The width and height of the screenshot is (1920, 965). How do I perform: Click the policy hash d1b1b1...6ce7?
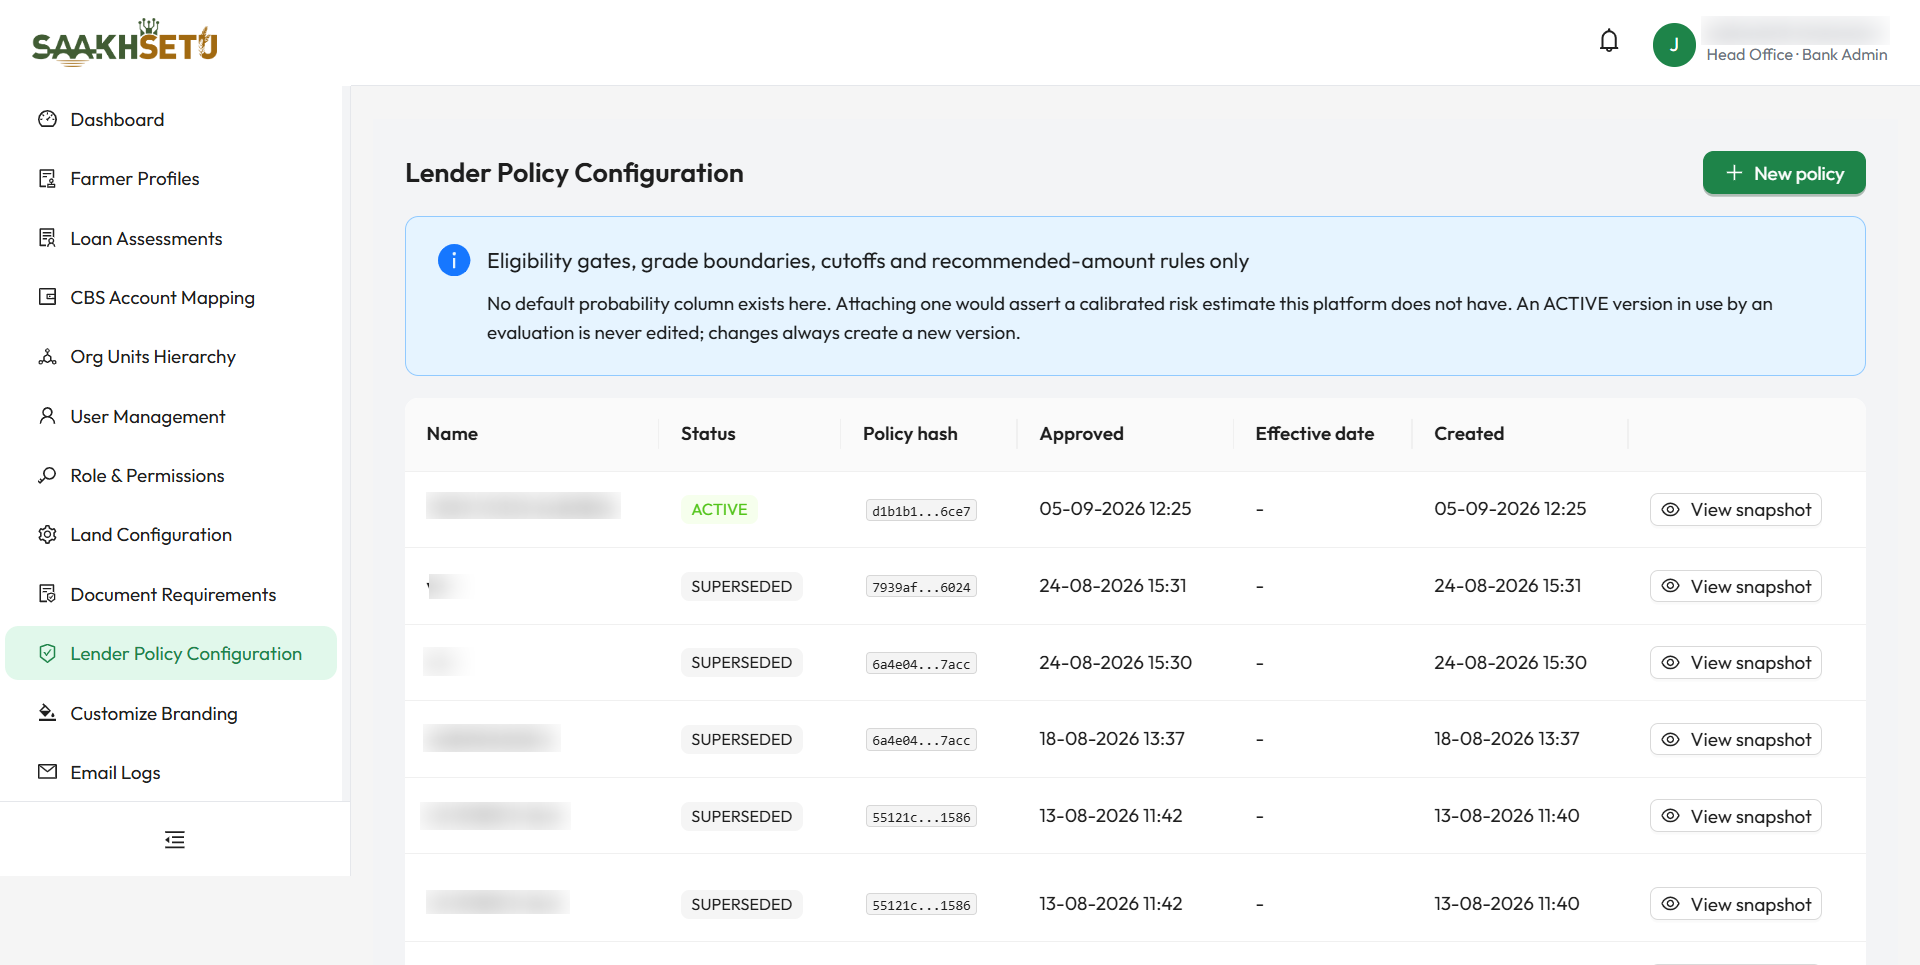921,511
